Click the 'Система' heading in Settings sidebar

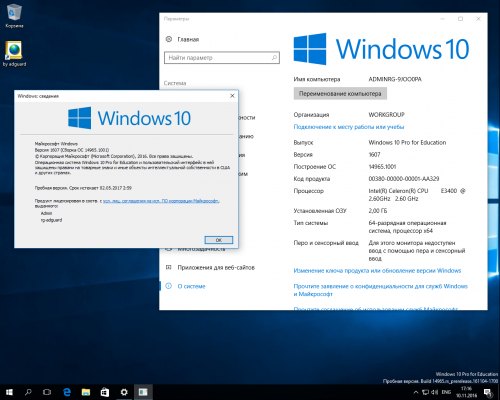click(175, 83)
